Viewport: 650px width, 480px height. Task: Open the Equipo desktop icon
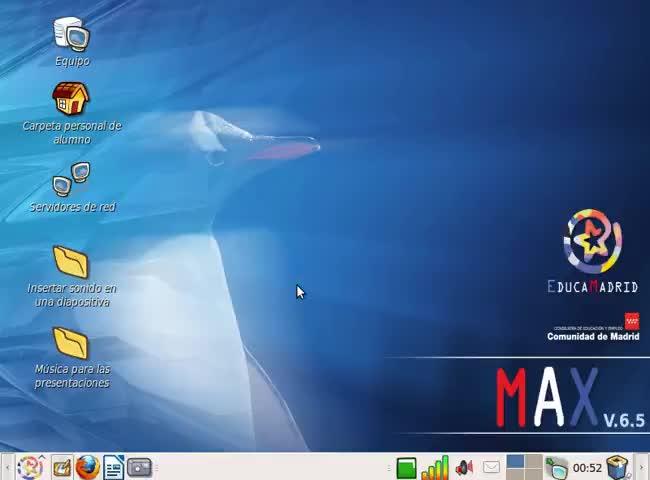[71, 35]
